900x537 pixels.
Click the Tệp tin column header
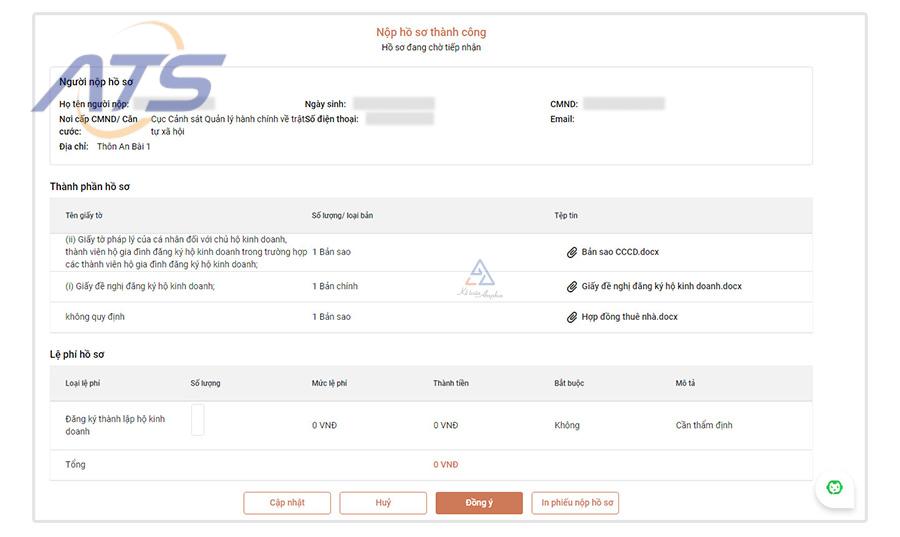(566, 216)
